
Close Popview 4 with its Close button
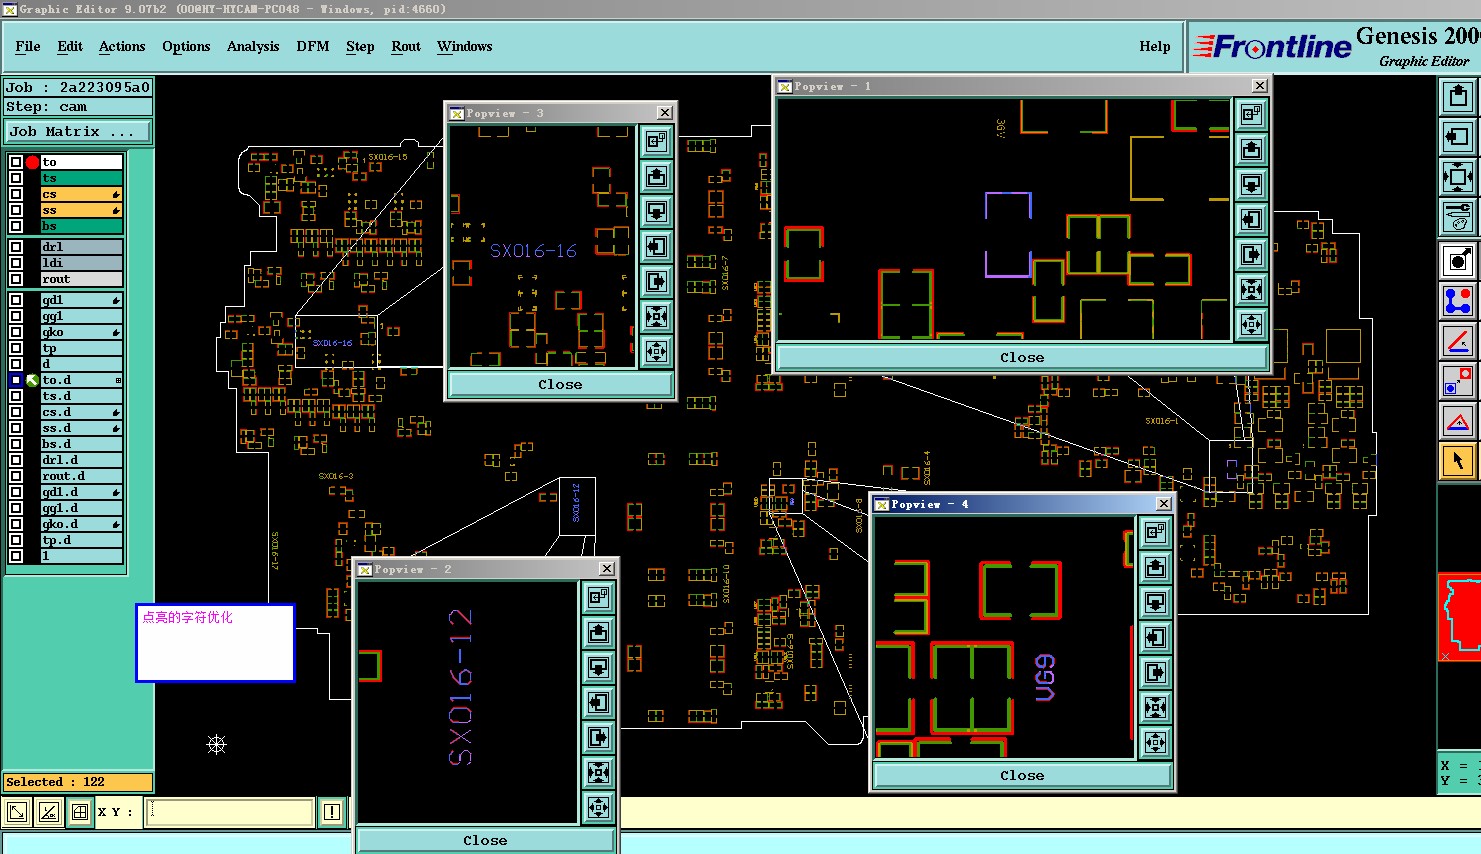pyautogui.click(x=1022, y=776)
